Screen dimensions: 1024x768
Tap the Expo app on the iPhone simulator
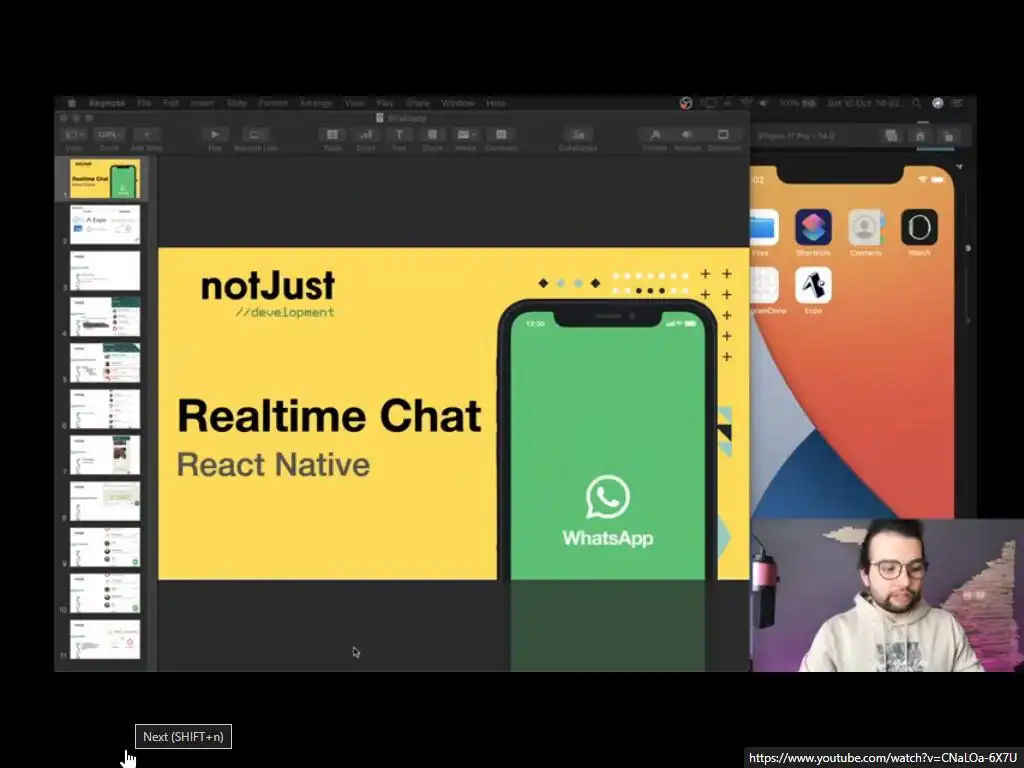coord(813,285)
